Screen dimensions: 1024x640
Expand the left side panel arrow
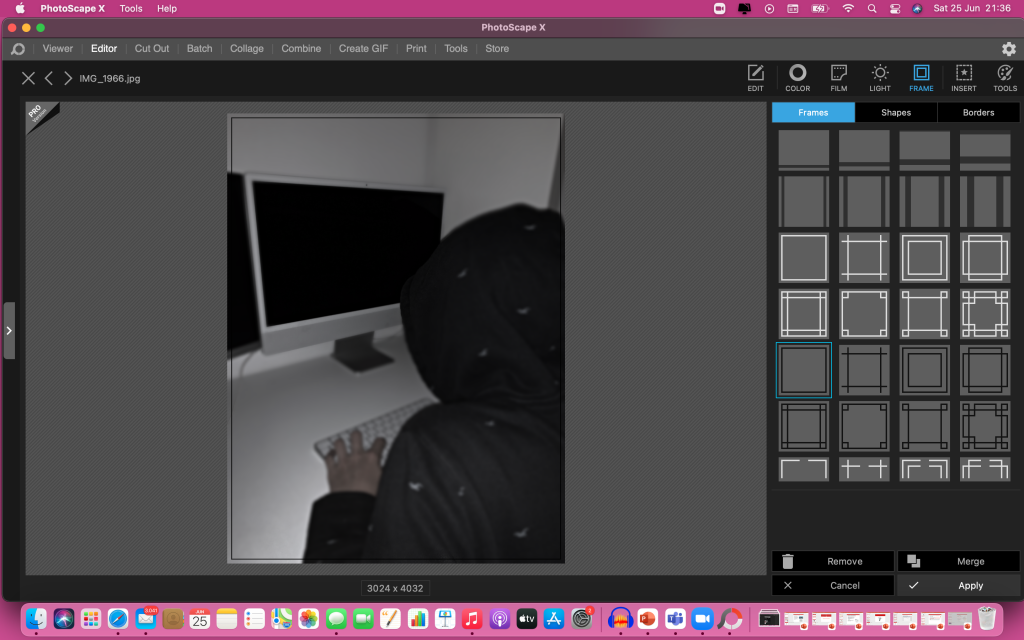pos(9,330)
